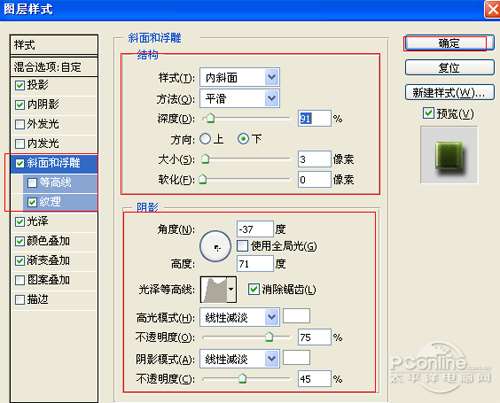Click the highlight color swatch
The width and height of the screenshot is (500, 403).
click(296, 316)
